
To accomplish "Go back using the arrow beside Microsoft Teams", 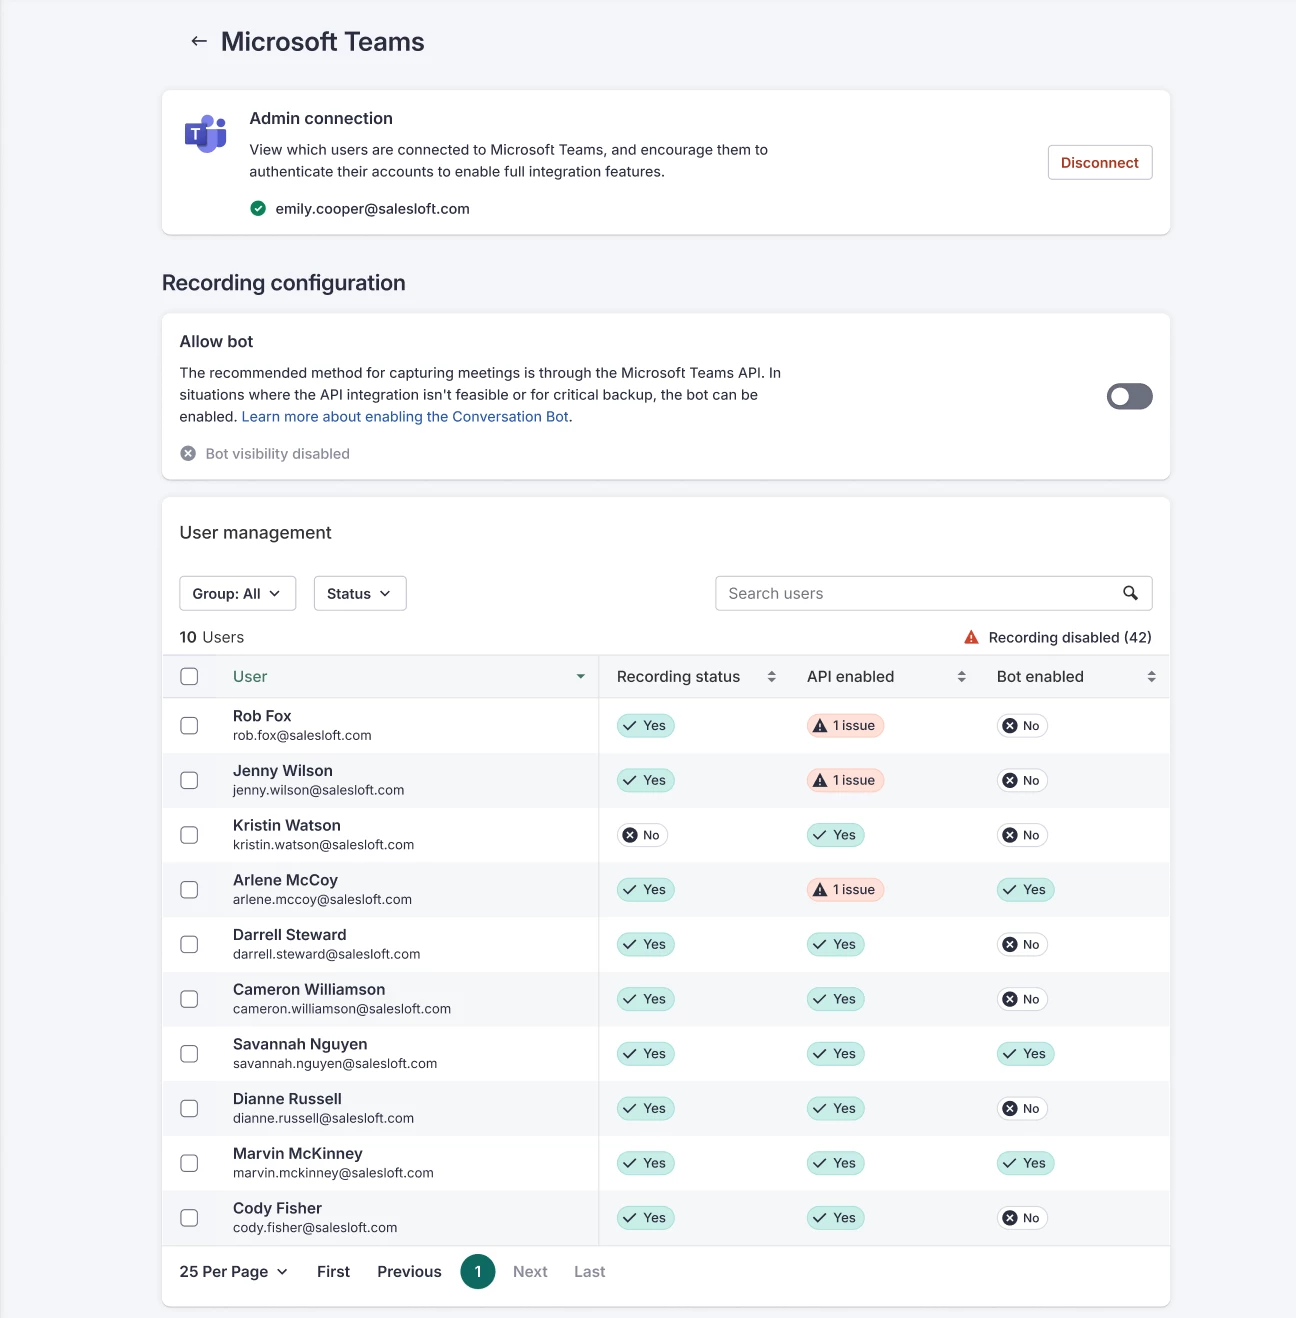I will (199, 41).
